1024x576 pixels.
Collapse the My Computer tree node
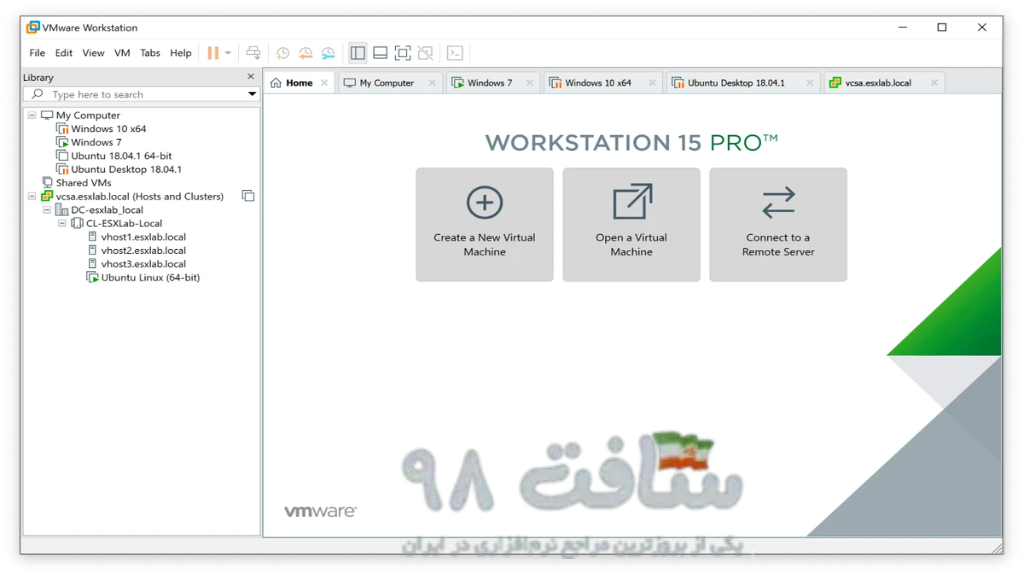(x=32, y=115)
